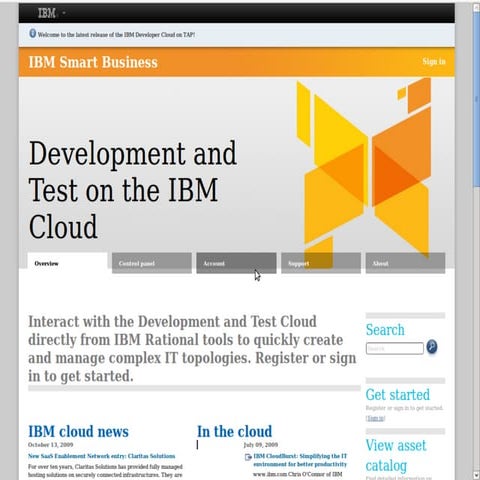Open Claritas Solutions news article link

(x=102, y=456)
